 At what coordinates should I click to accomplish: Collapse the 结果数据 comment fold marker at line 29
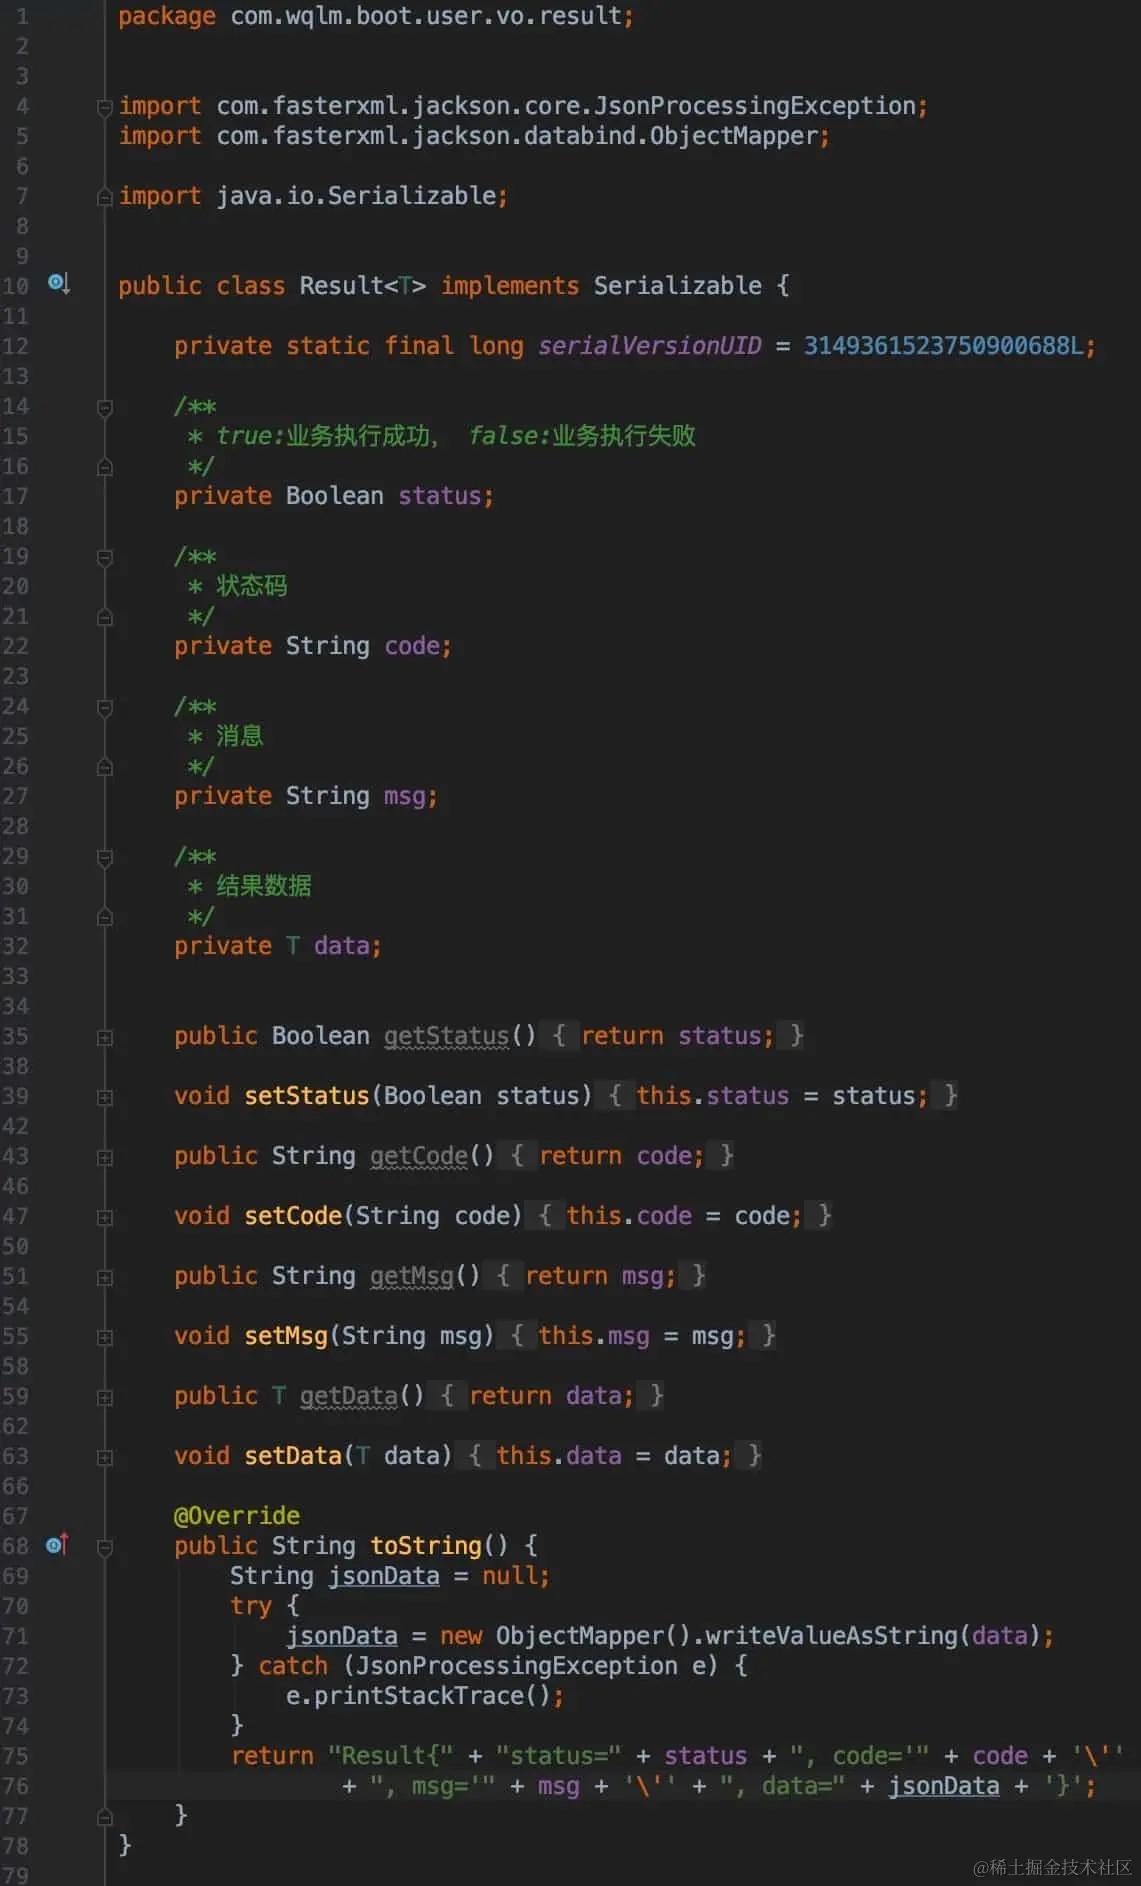pyautogui.click(x=104, y=857)
